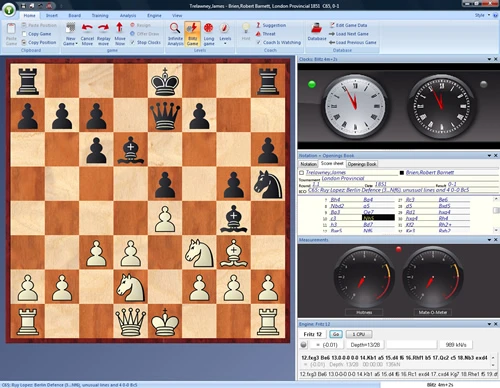Click the Cancel Move red arrow icon
The image size is (500, 388).
click(x=87, y=28)
